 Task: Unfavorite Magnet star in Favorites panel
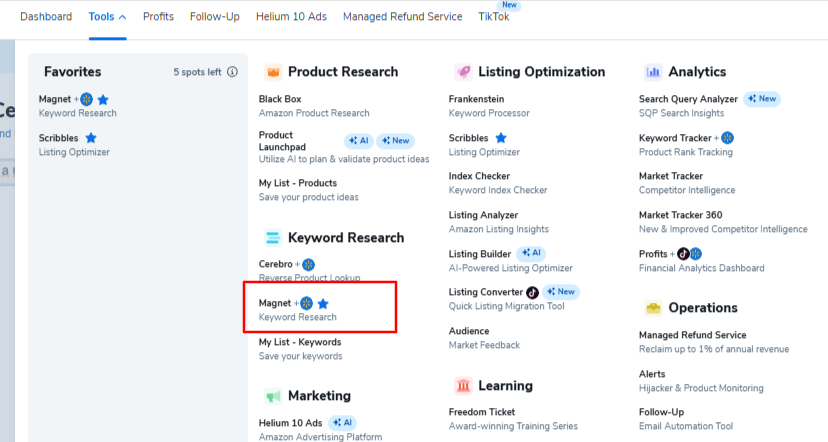pos(103,99)
